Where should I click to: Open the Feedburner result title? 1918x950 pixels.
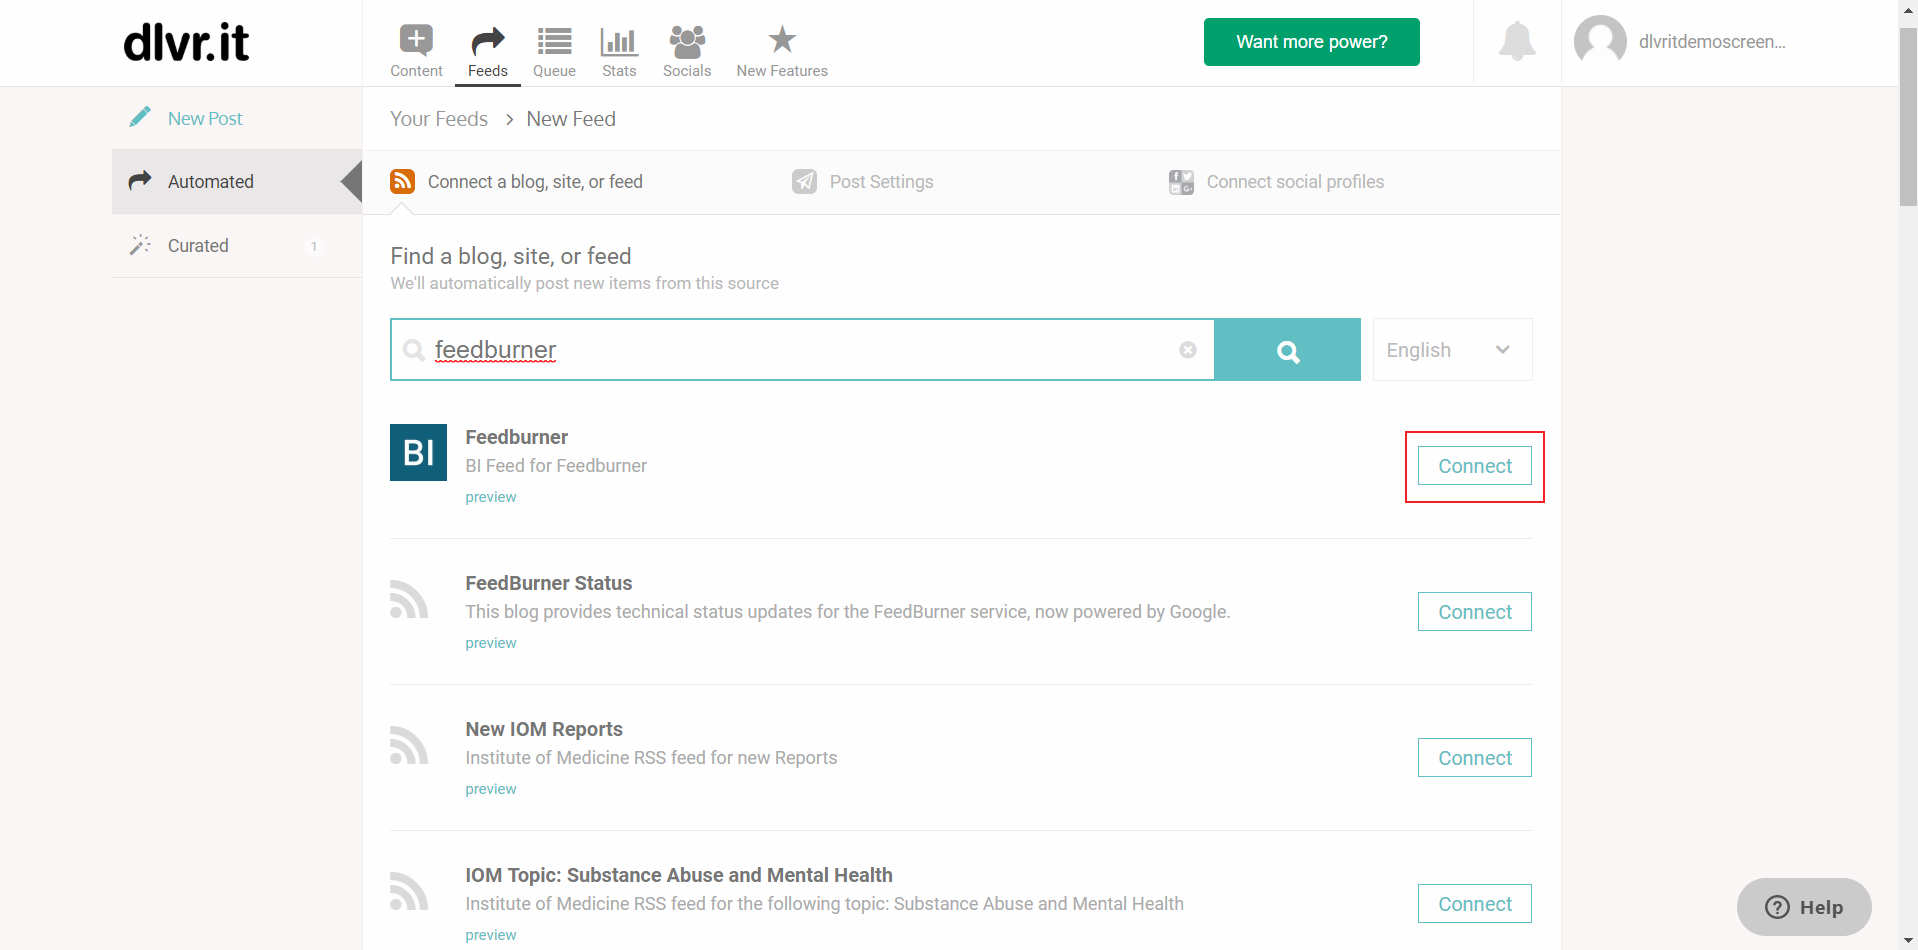[x=516, y=437]
